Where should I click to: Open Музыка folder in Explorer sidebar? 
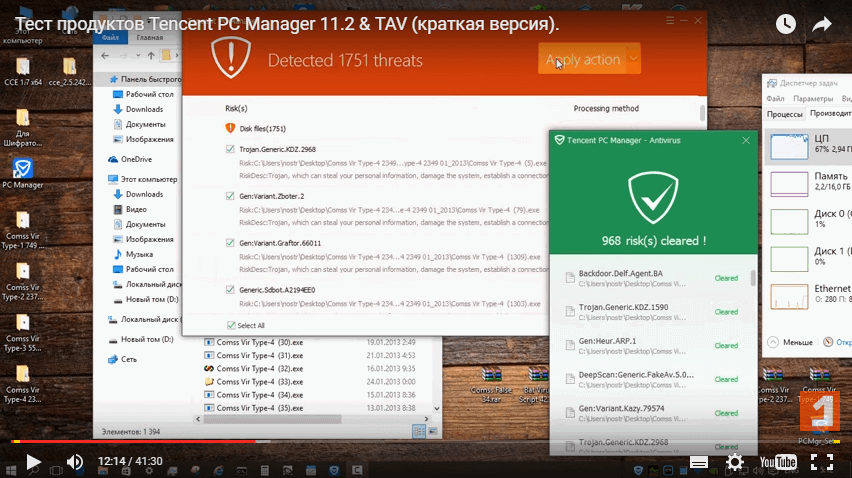[x=133, y=254]
